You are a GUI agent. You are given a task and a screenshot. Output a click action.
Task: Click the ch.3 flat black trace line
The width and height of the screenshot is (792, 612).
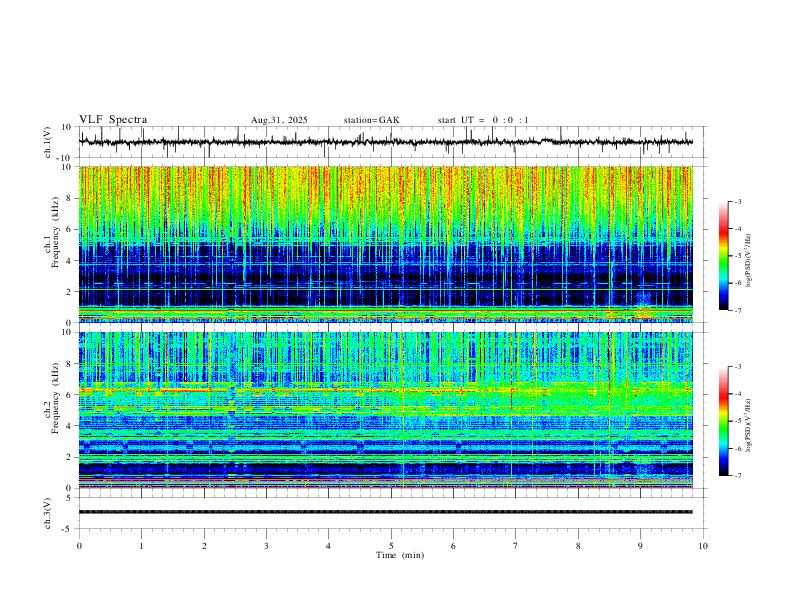[x=386, y=512]
